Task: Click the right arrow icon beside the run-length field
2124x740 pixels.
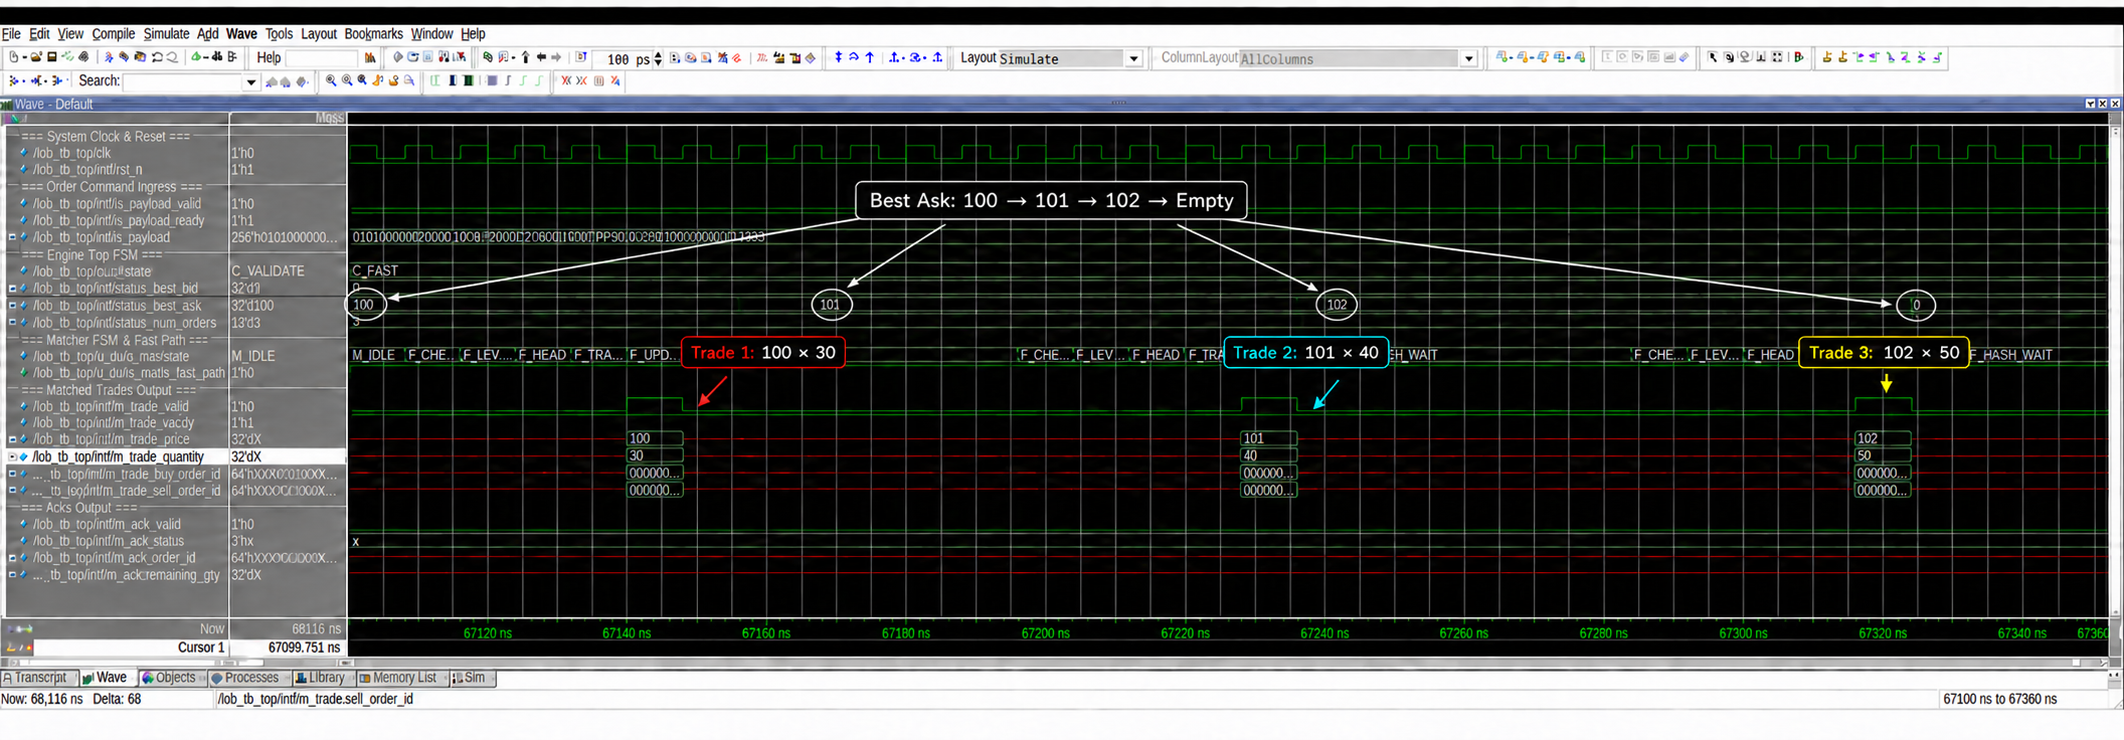Action: click(x=557, y=58)
